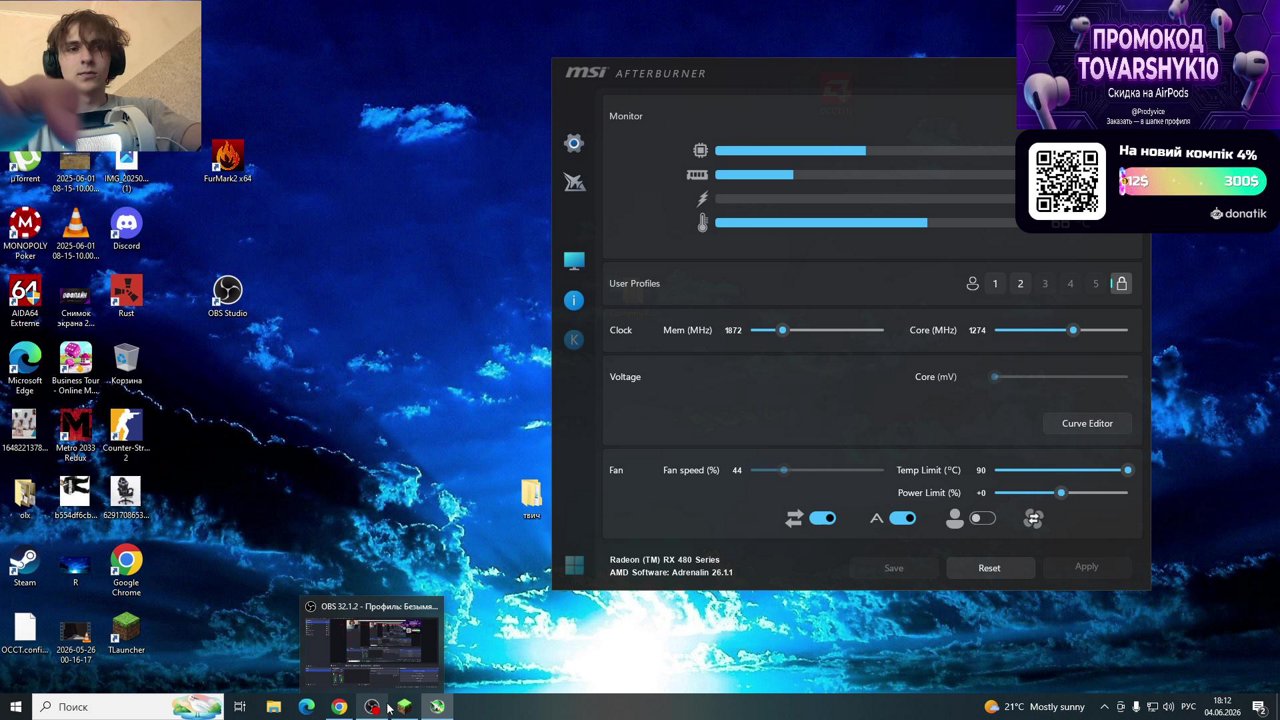Select user profile 2
The width and height of the screenshot is (1280, 720).
(1020, 284)
